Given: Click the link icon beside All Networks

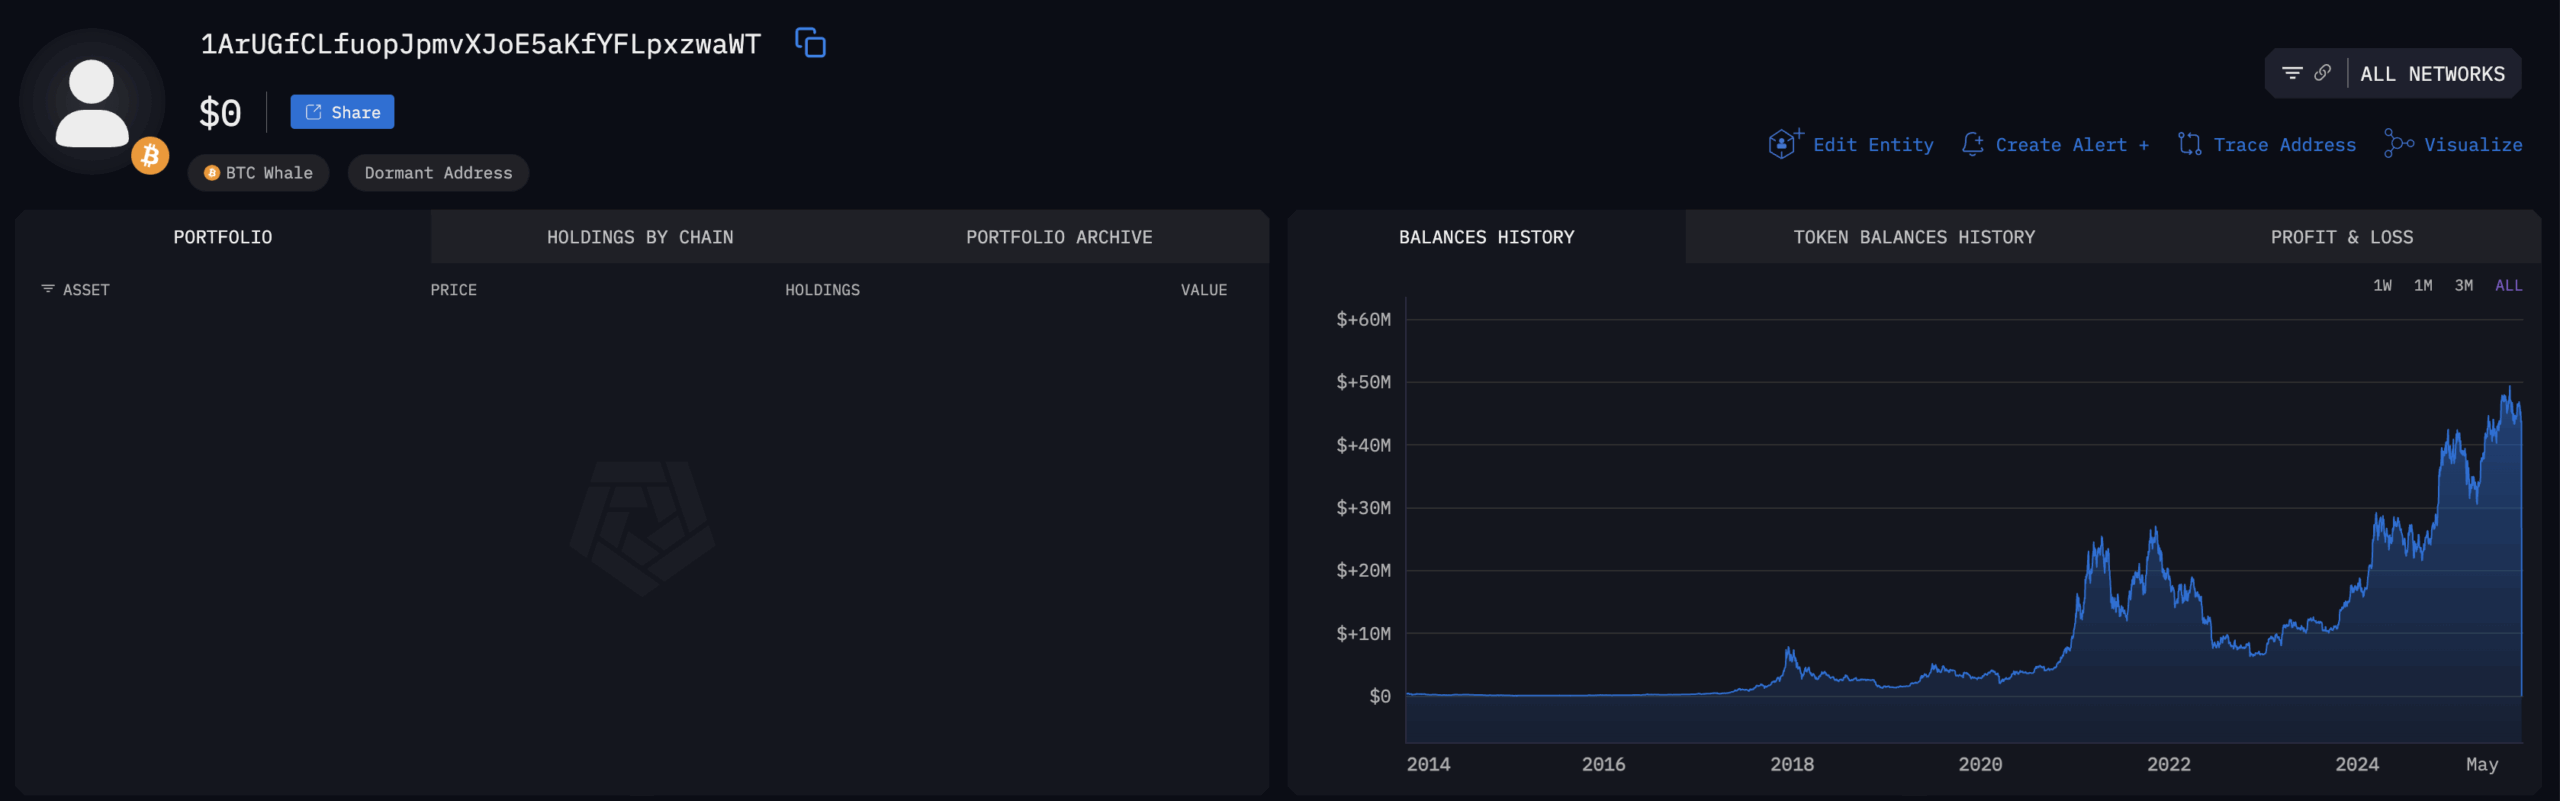Looking at the screenshot, I should point(2323,73).
